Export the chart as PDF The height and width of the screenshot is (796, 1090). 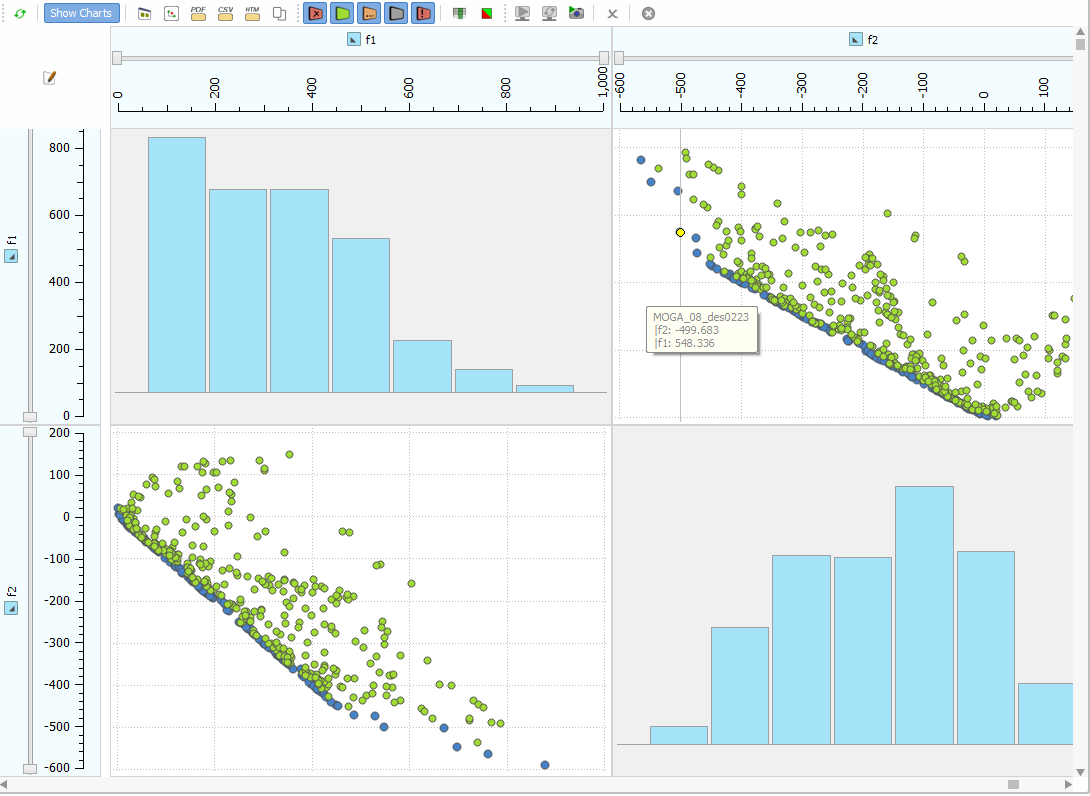point(198,13)
